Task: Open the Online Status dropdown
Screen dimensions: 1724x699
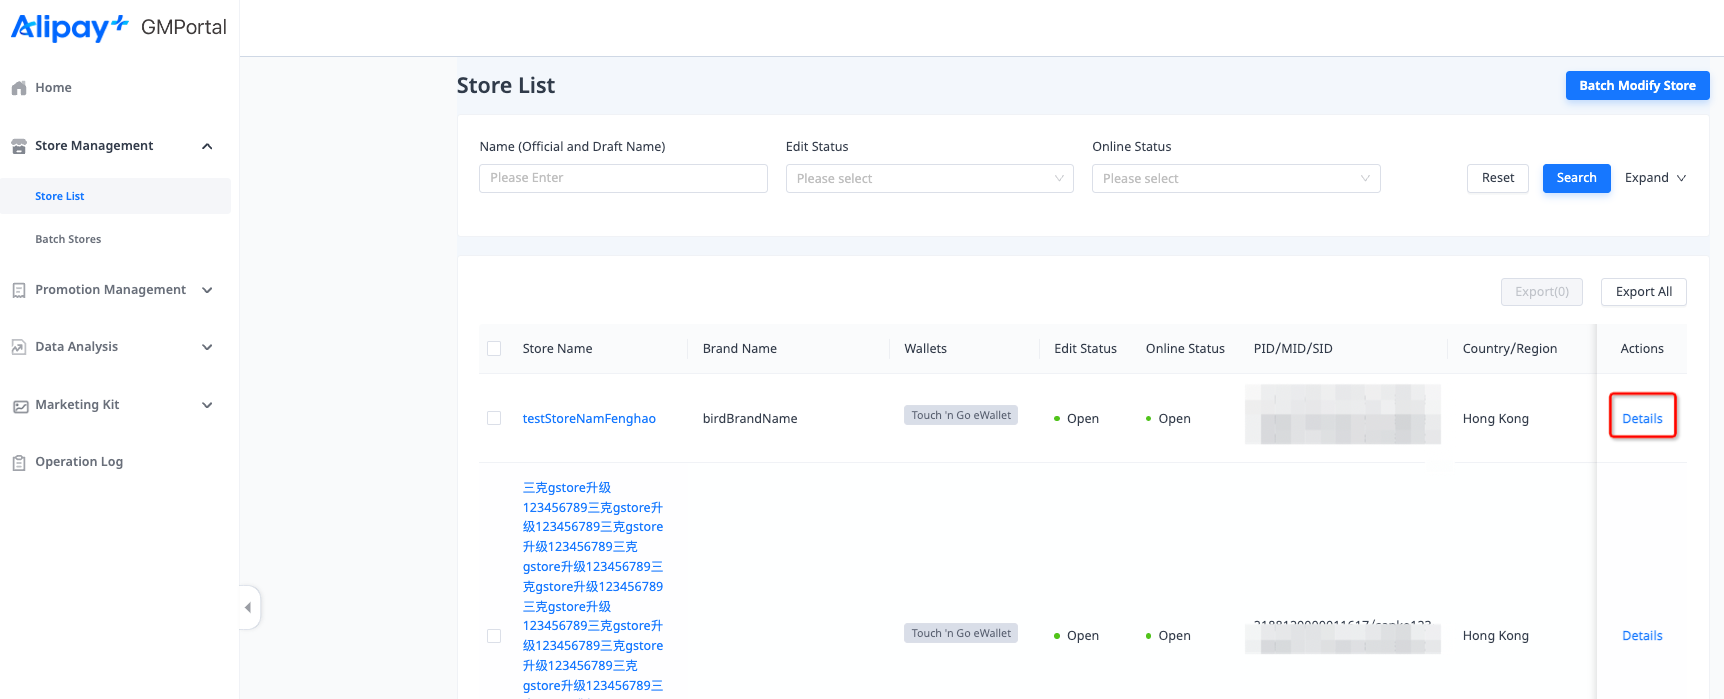Action: (x=1235, y=178)
